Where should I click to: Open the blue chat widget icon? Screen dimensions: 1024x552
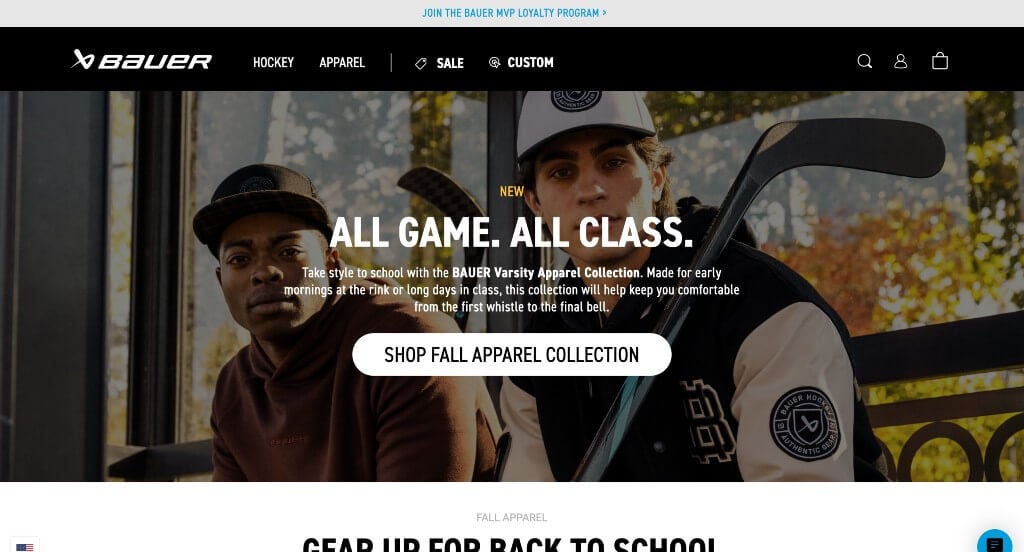[x=994, y=544]
